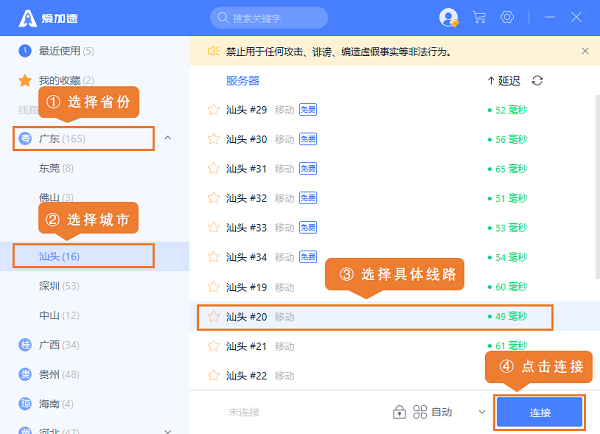The height and width of the screenshot is (434, 600).
Task: Select 中山 (12) city
Action: pos(59,315)
